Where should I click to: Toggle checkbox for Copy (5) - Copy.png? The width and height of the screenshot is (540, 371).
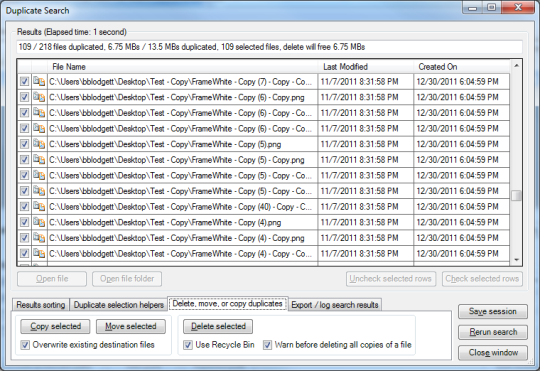(24, 160)
